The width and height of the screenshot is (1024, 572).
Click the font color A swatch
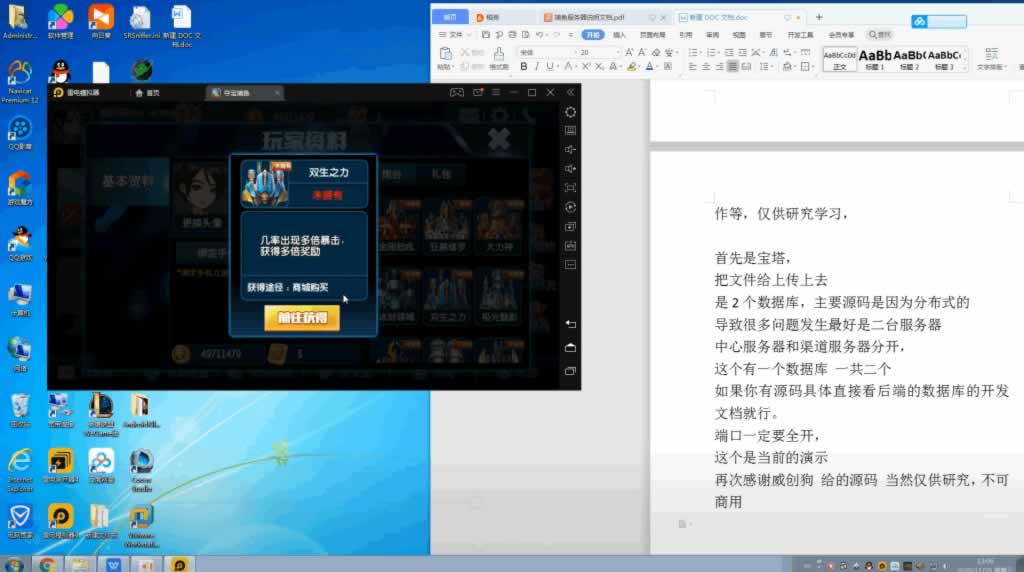[648, 66]
